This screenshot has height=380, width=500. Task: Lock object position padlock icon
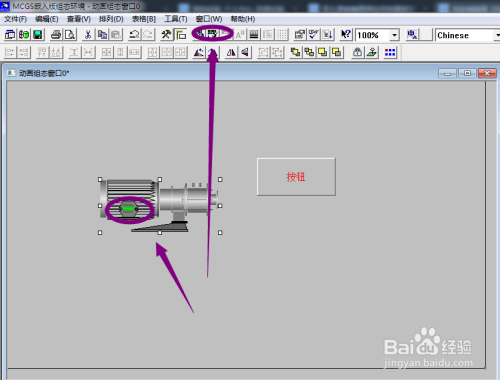click(x=358, y=52)
